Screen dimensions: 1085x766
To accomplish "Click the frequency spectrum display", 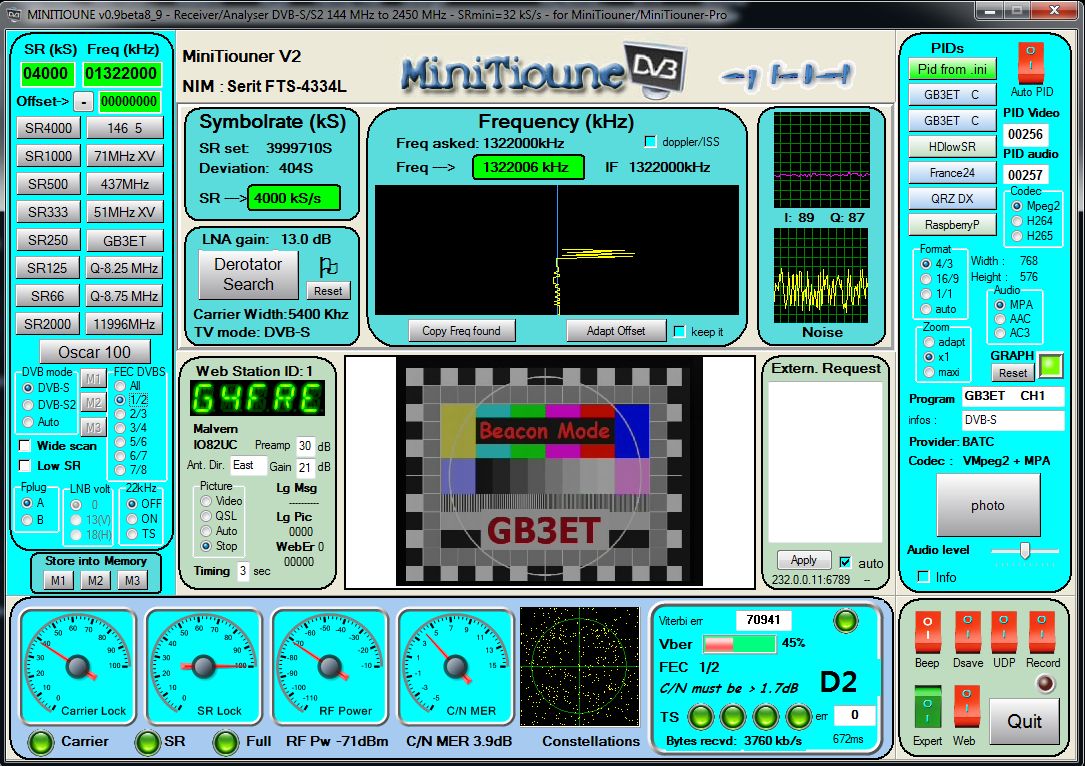I will [556, 250].
